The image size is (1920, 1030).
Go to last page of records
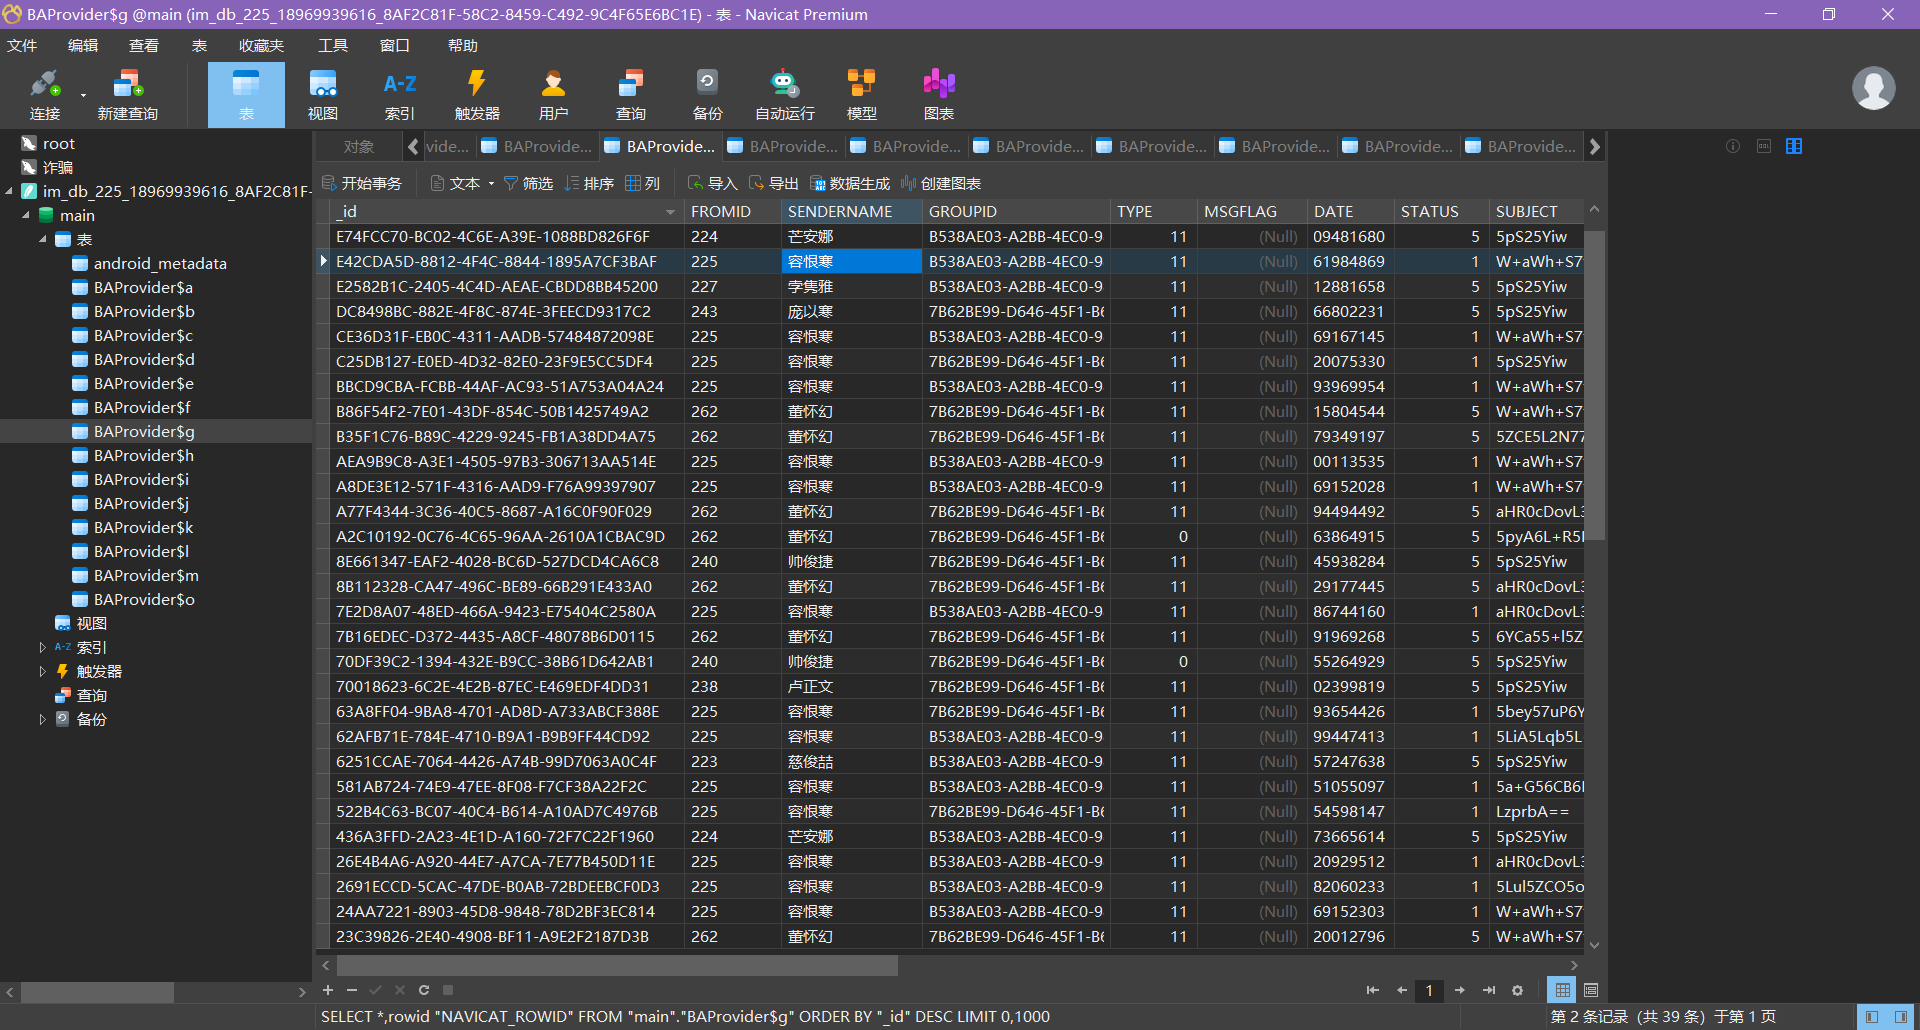[1489, 990]
